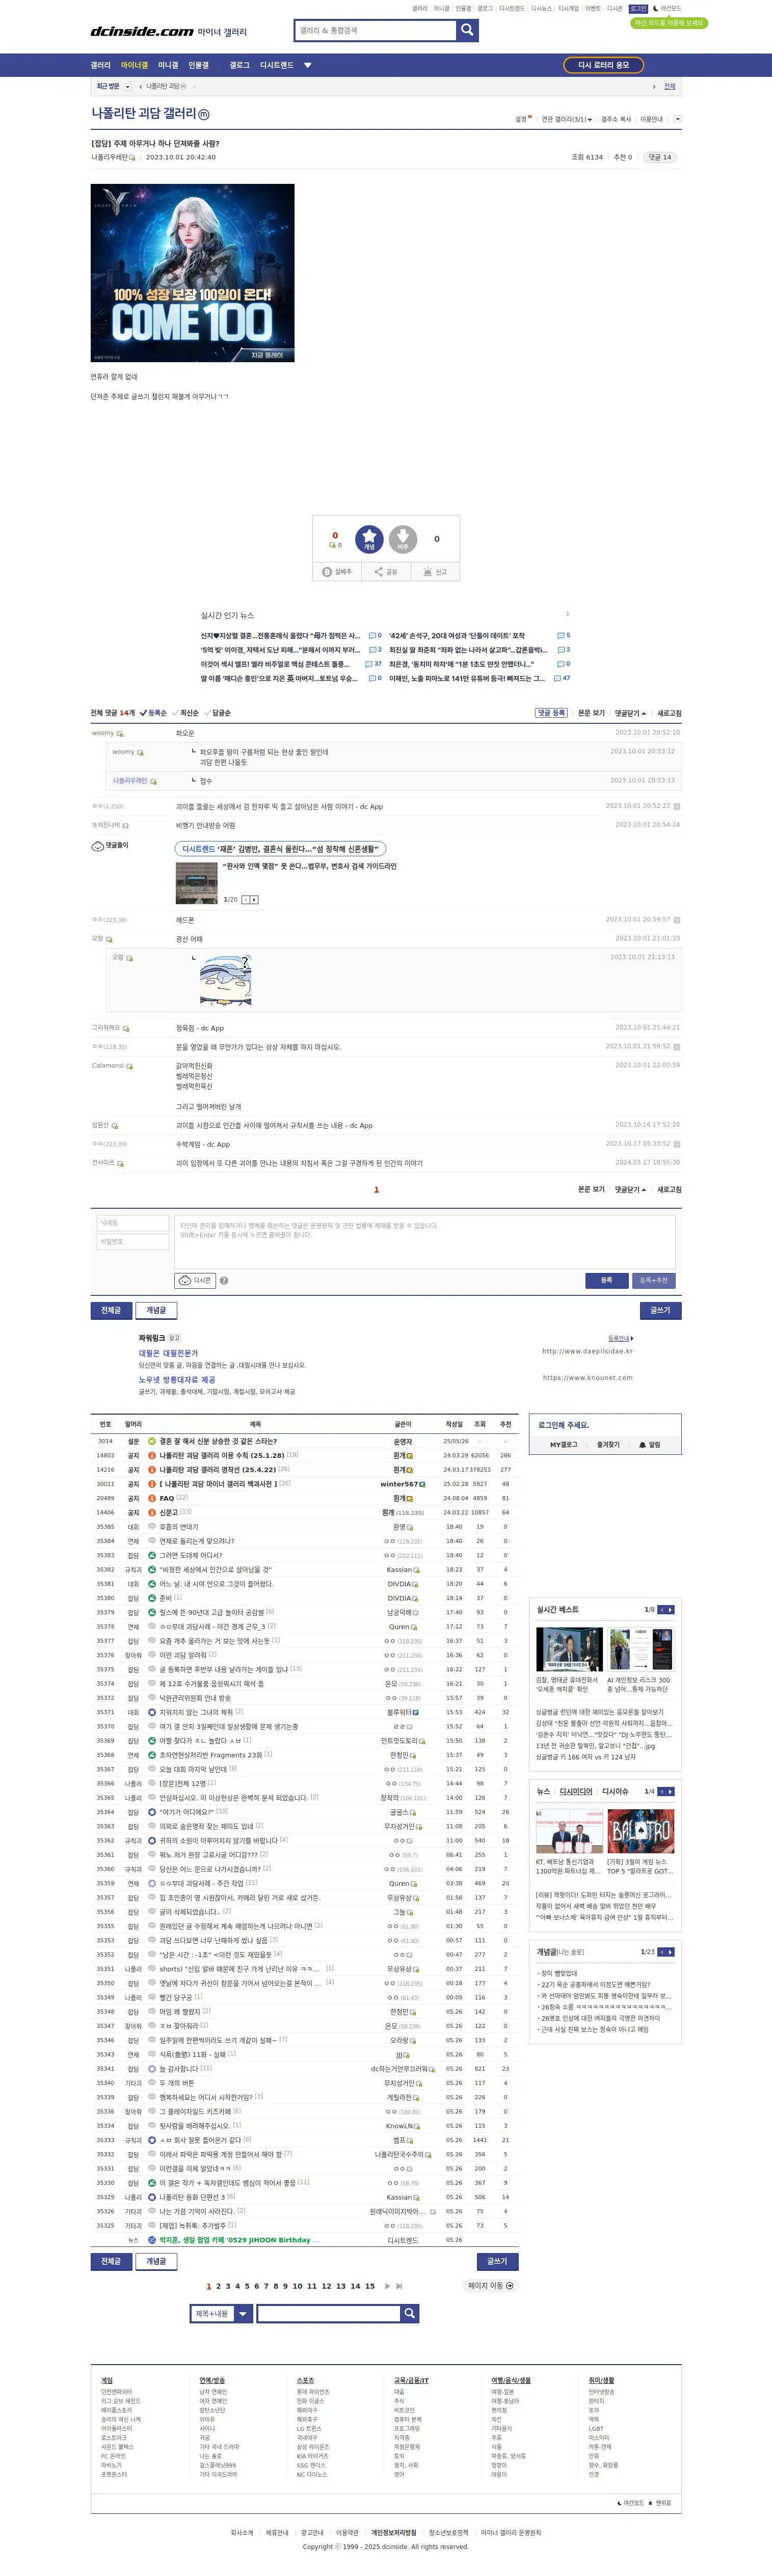Click the help question mark next to 디시콘
772x2576 pixels.
pos(224,1280)
